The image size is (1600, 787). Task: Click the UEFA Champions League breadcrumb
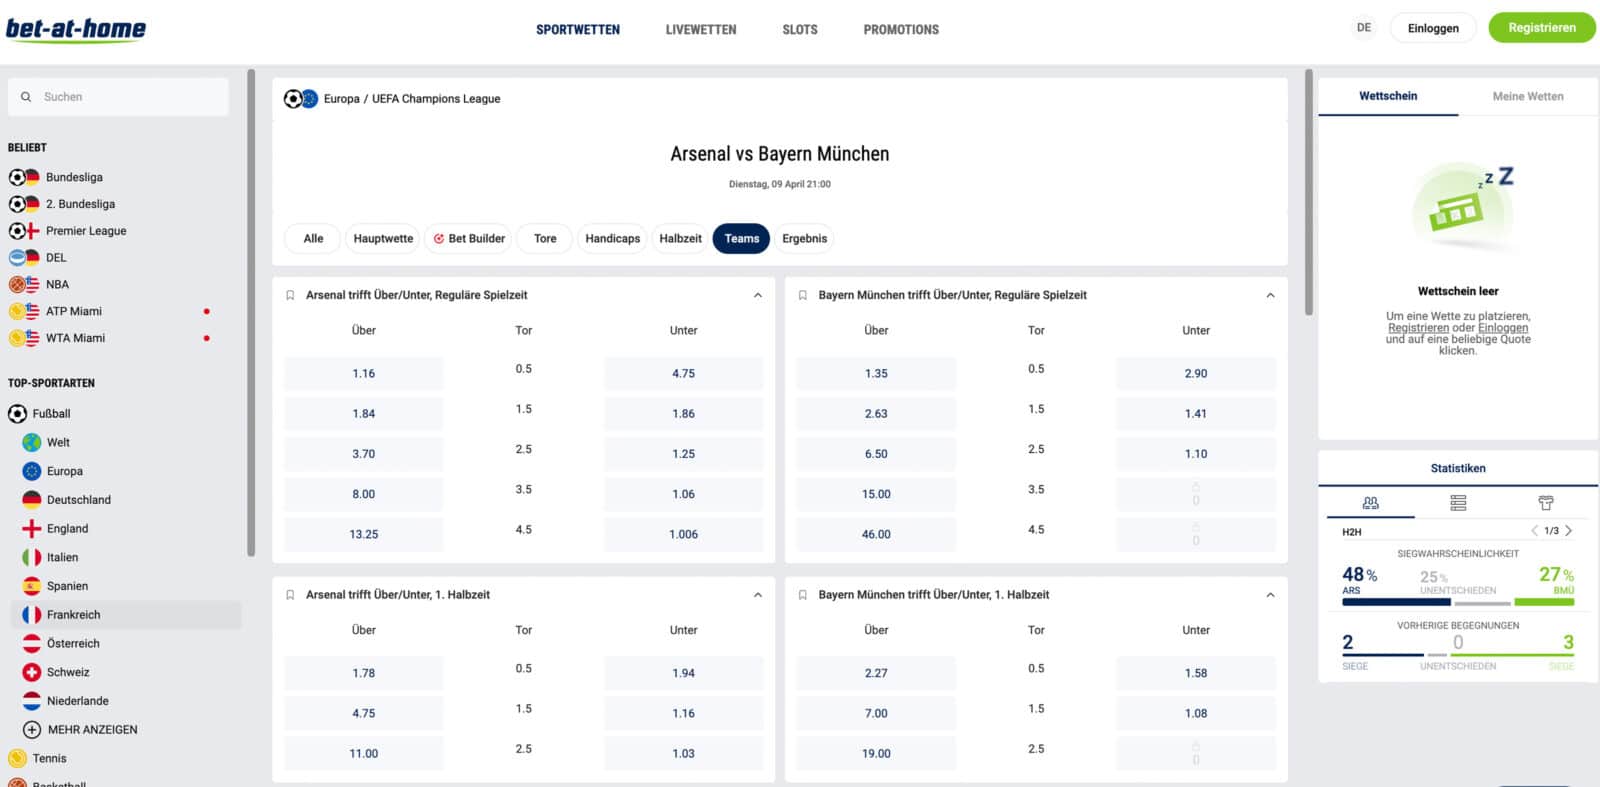[436, 99]
